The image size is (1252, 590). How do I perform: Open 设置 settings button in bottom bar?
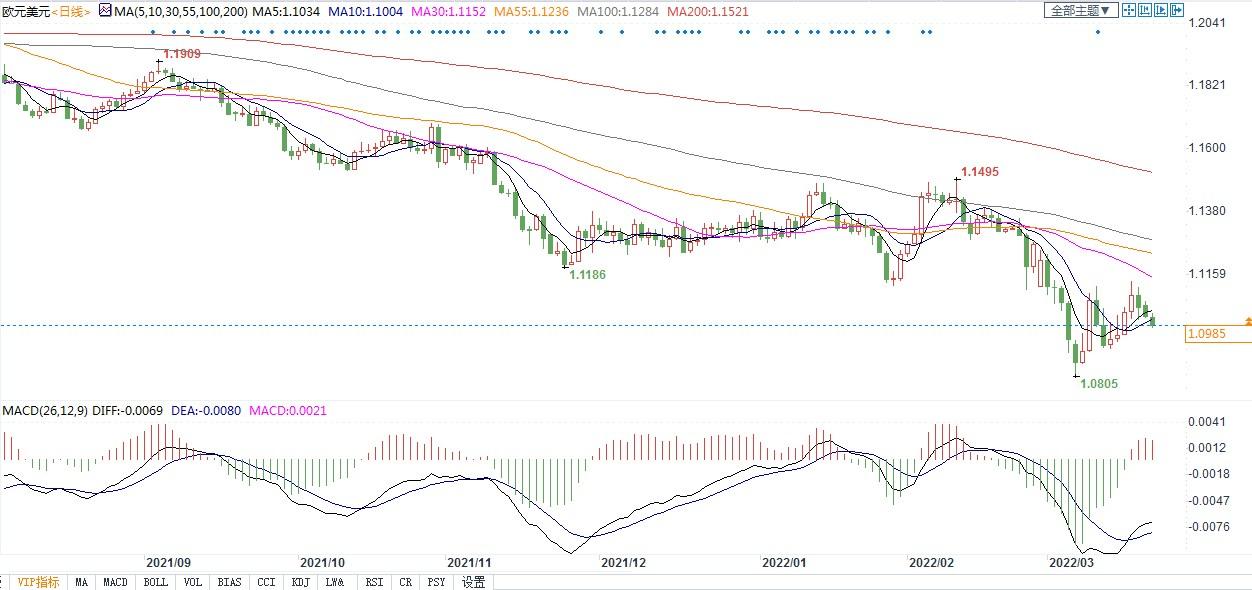(x=473, y=582)
